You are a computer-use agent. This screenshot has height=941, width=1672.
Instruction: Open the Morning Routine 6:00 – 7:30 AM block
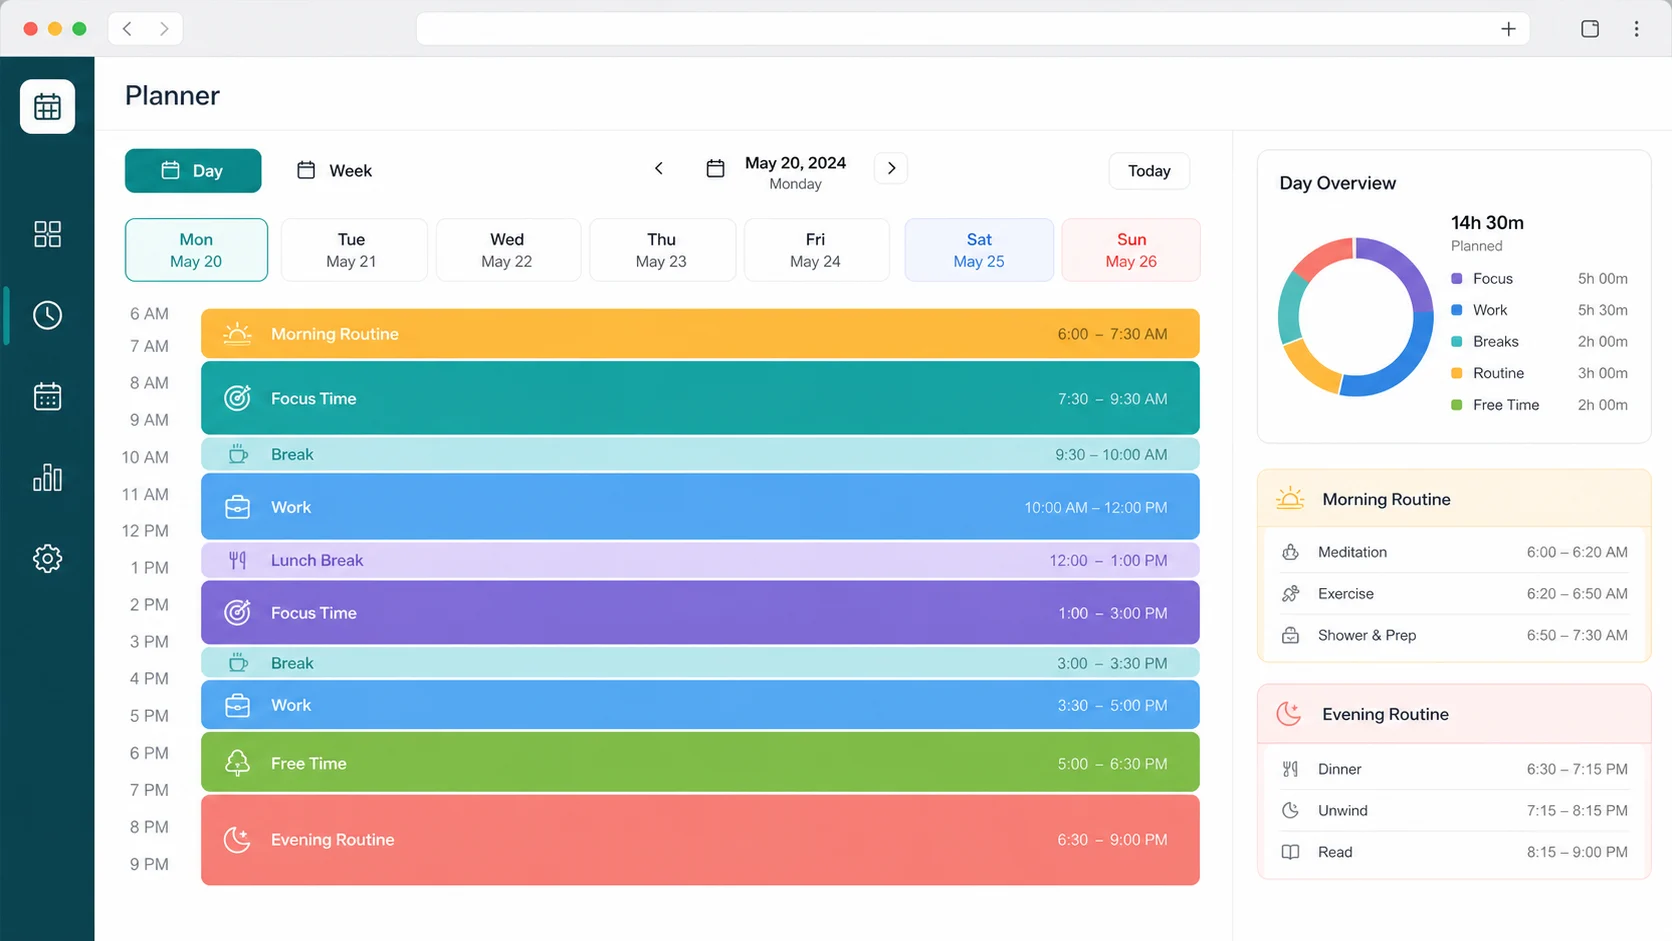tap(700, 334)
